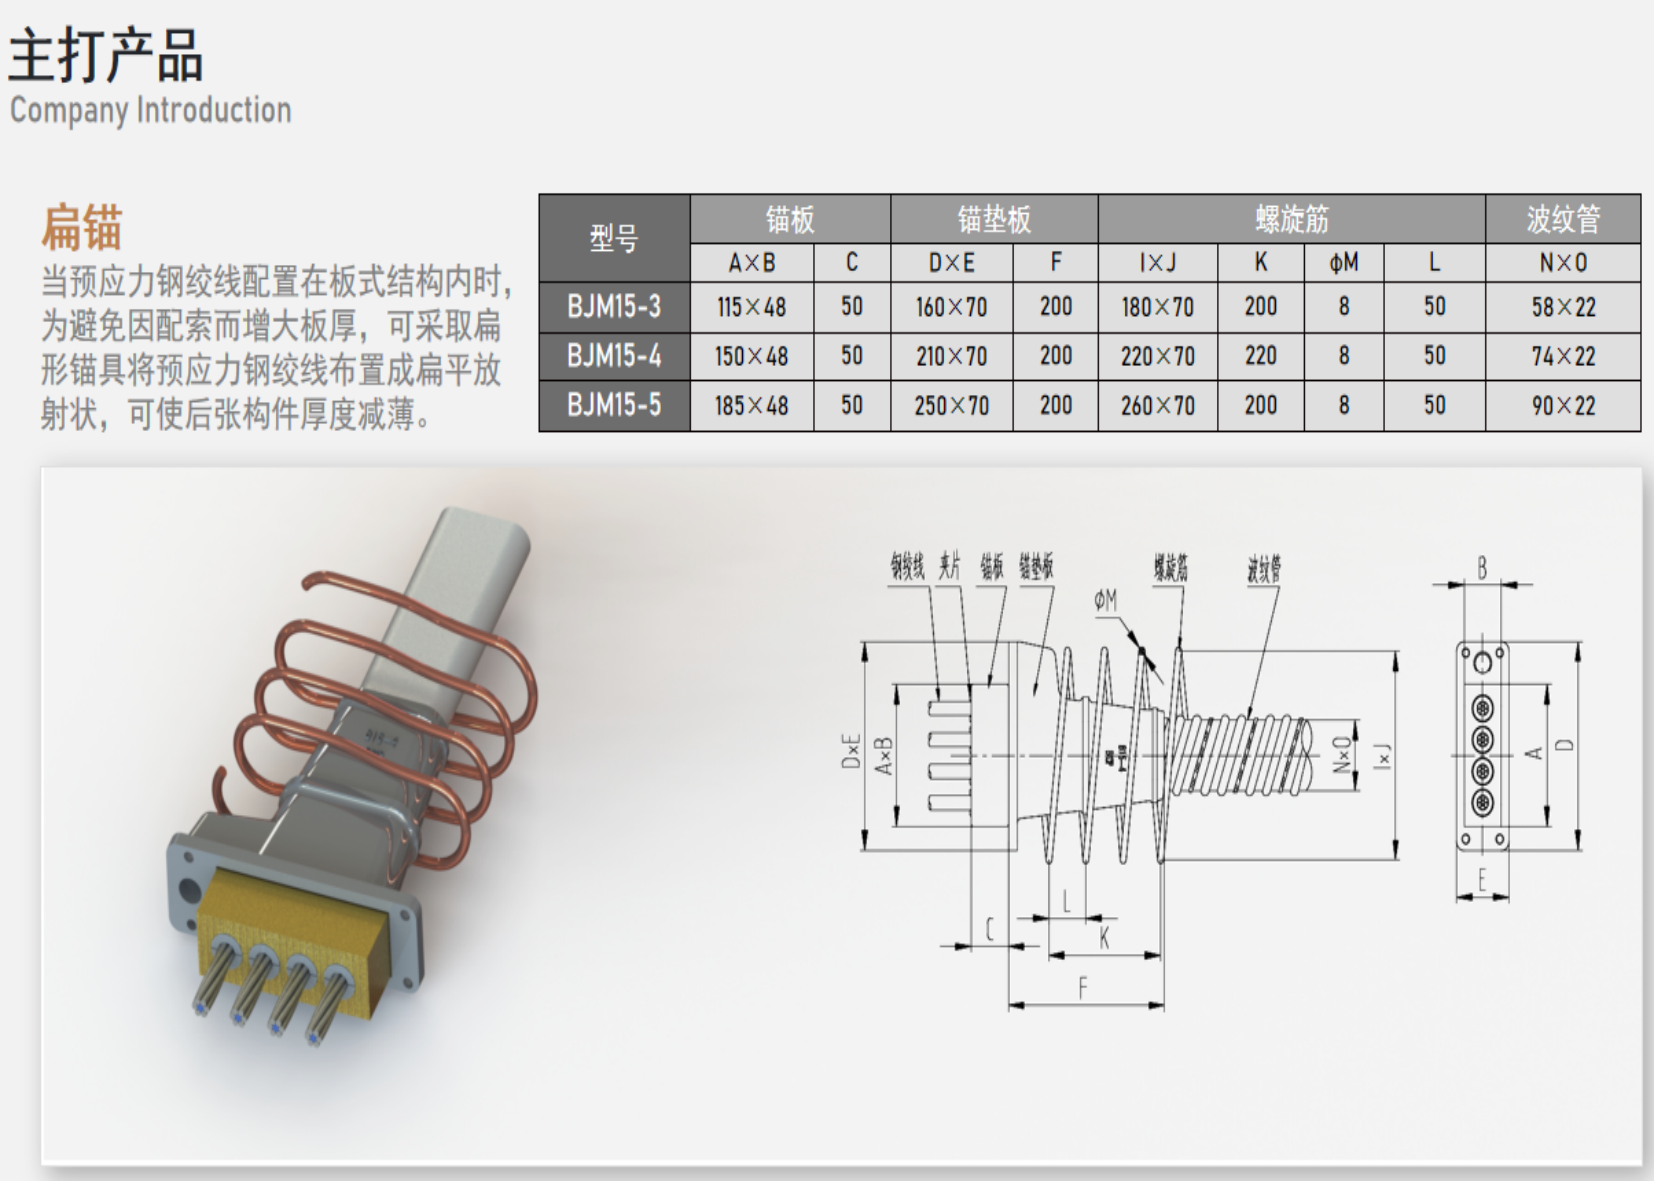Click the 220×70 cell
Screen dimensions: 1654x1182
1157,356
